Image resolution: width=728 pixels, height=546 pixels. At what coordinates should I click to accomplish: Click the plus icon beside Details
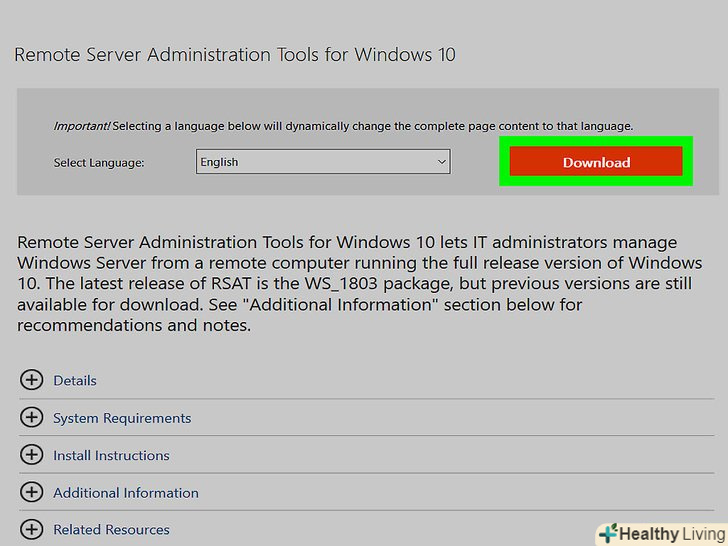point(32,380)
